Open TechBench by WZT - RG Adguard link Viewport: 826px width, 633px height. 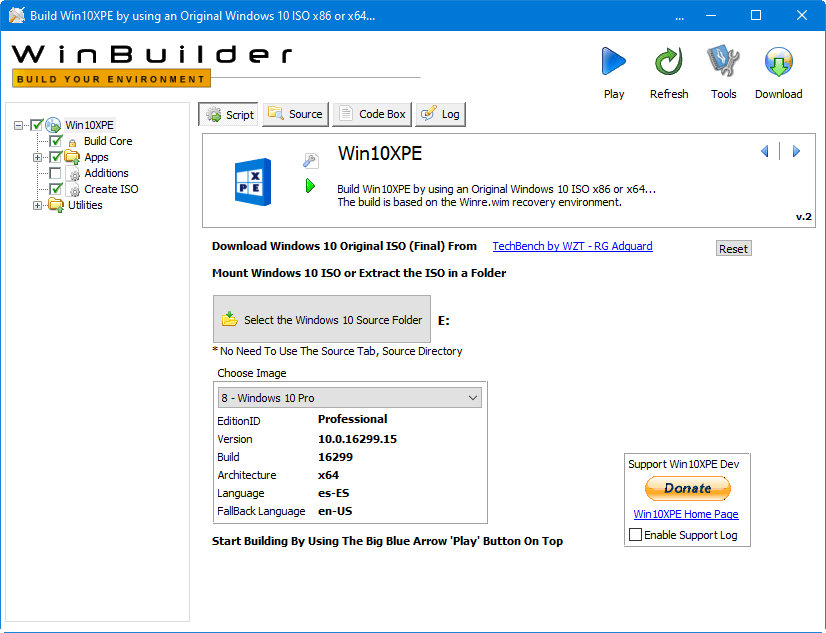click(x=572, y=246)
